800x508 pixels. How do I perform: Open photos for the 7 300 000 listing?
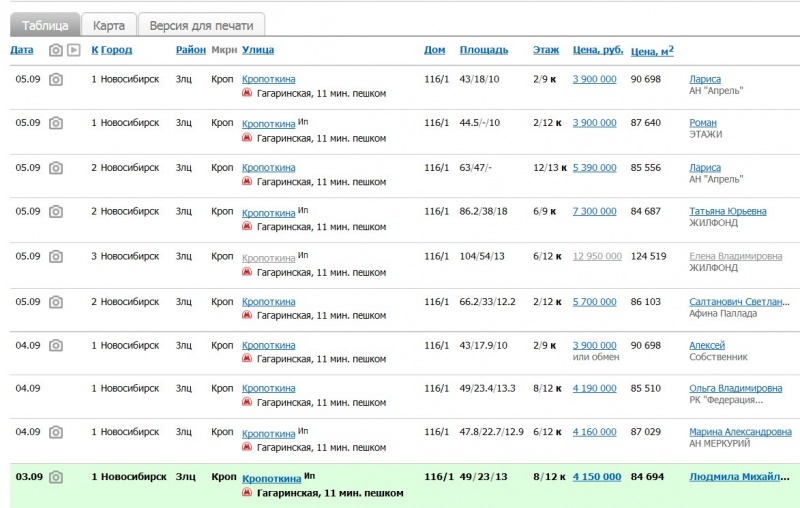(56, 212)
